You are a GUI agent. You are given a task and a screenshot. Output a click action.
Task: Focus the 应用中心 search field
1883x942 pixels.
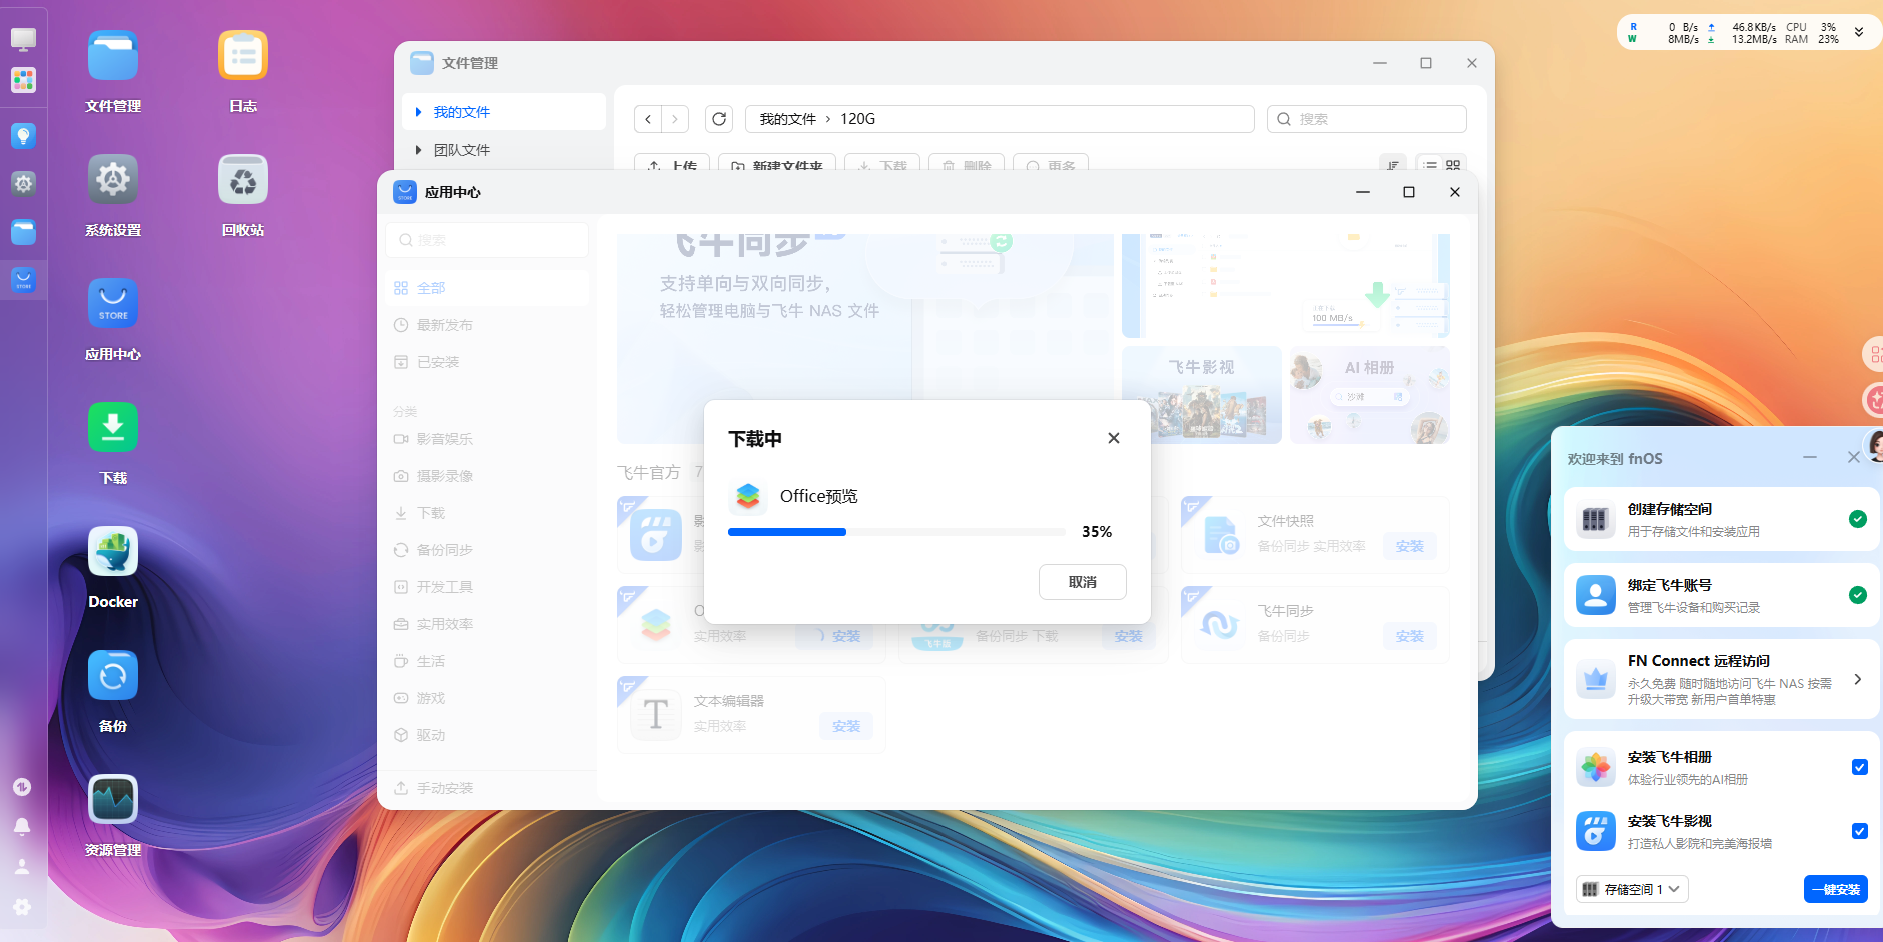tap(487, 240)
